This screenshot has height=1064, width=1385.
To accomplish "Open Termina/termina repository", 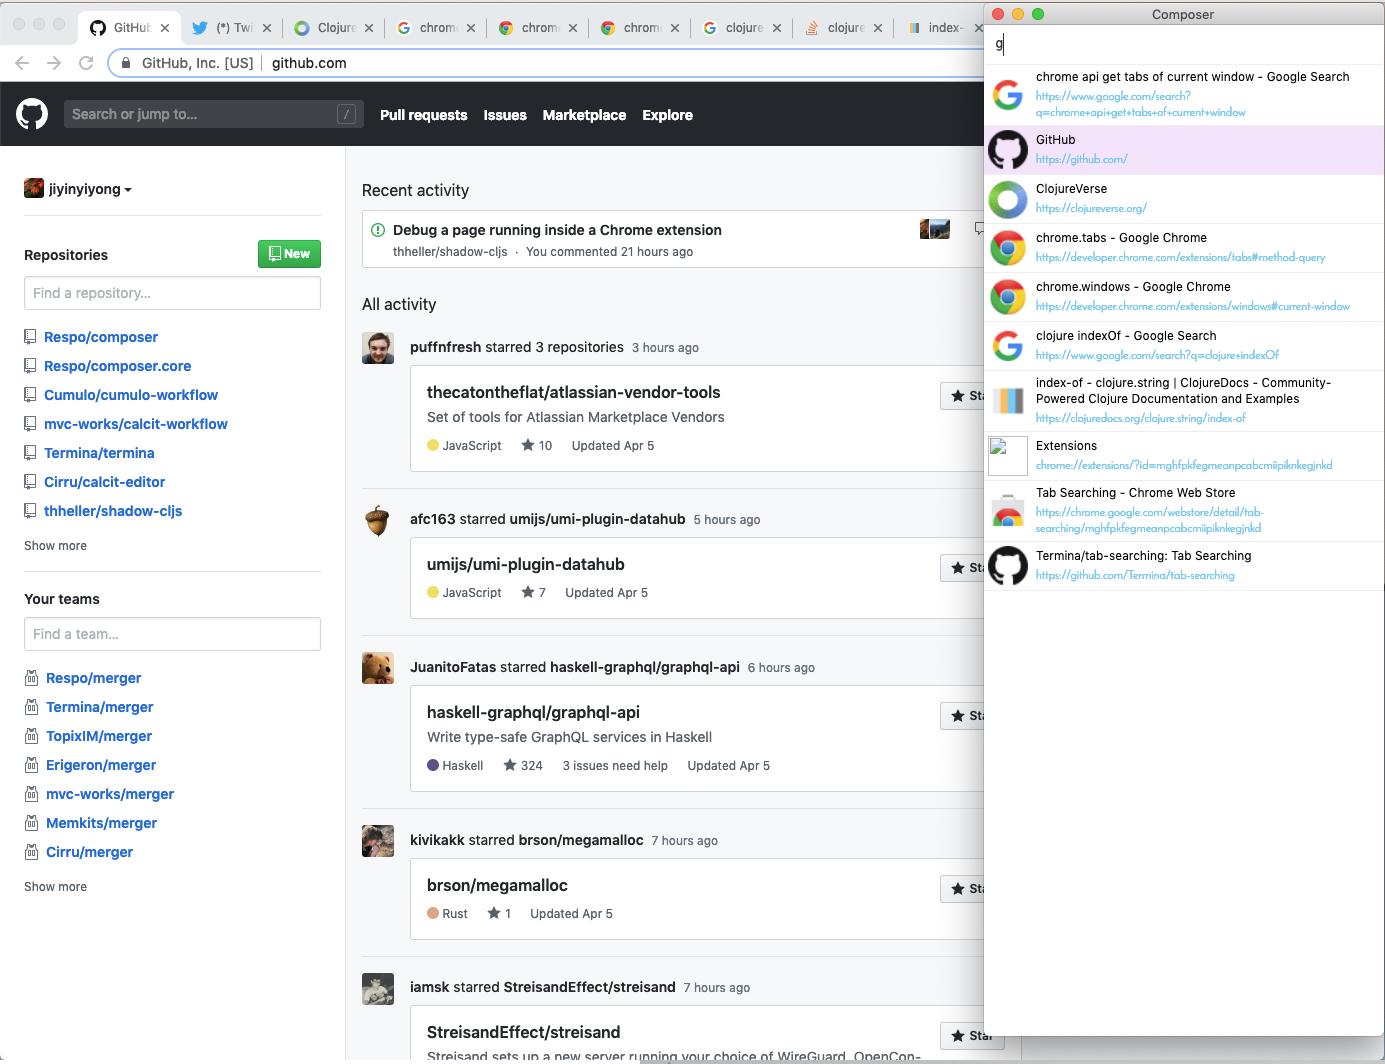I will 99,453.
